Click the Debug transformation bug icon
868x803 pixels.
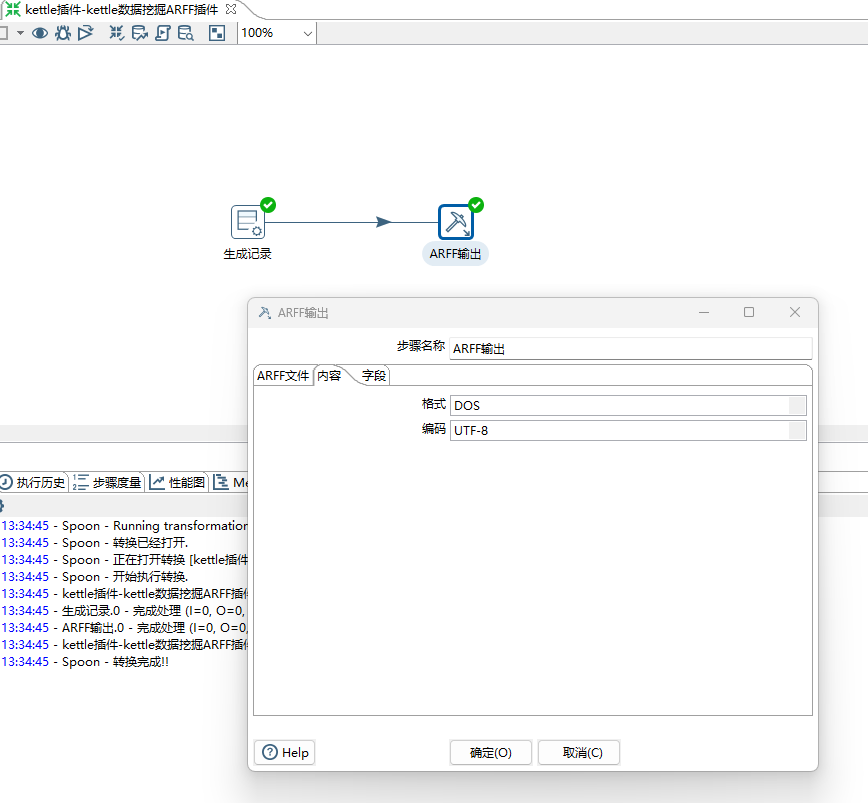63,33
